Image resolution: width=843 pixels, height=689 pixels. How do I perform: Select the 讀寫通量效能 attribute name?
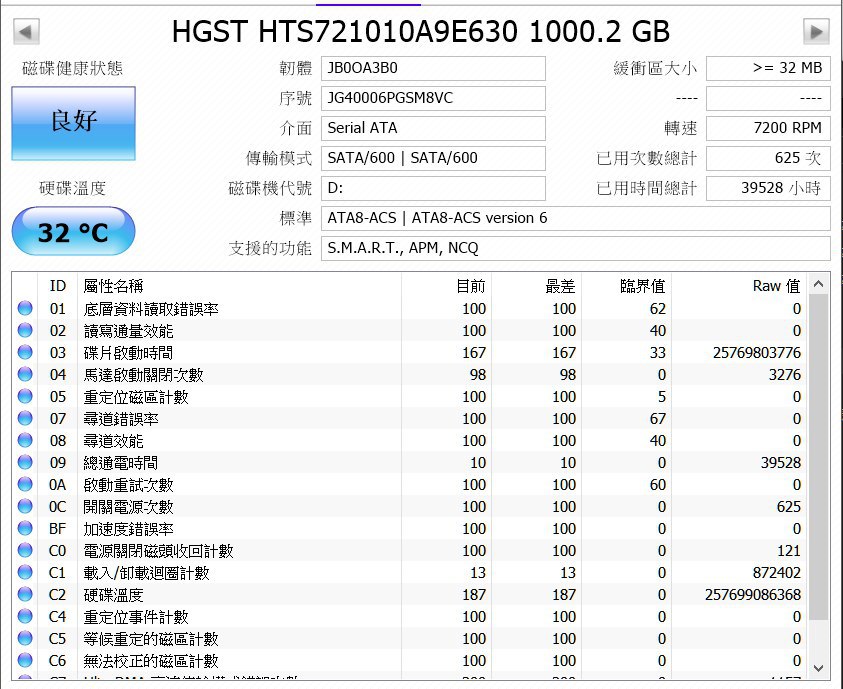point(128,331)
